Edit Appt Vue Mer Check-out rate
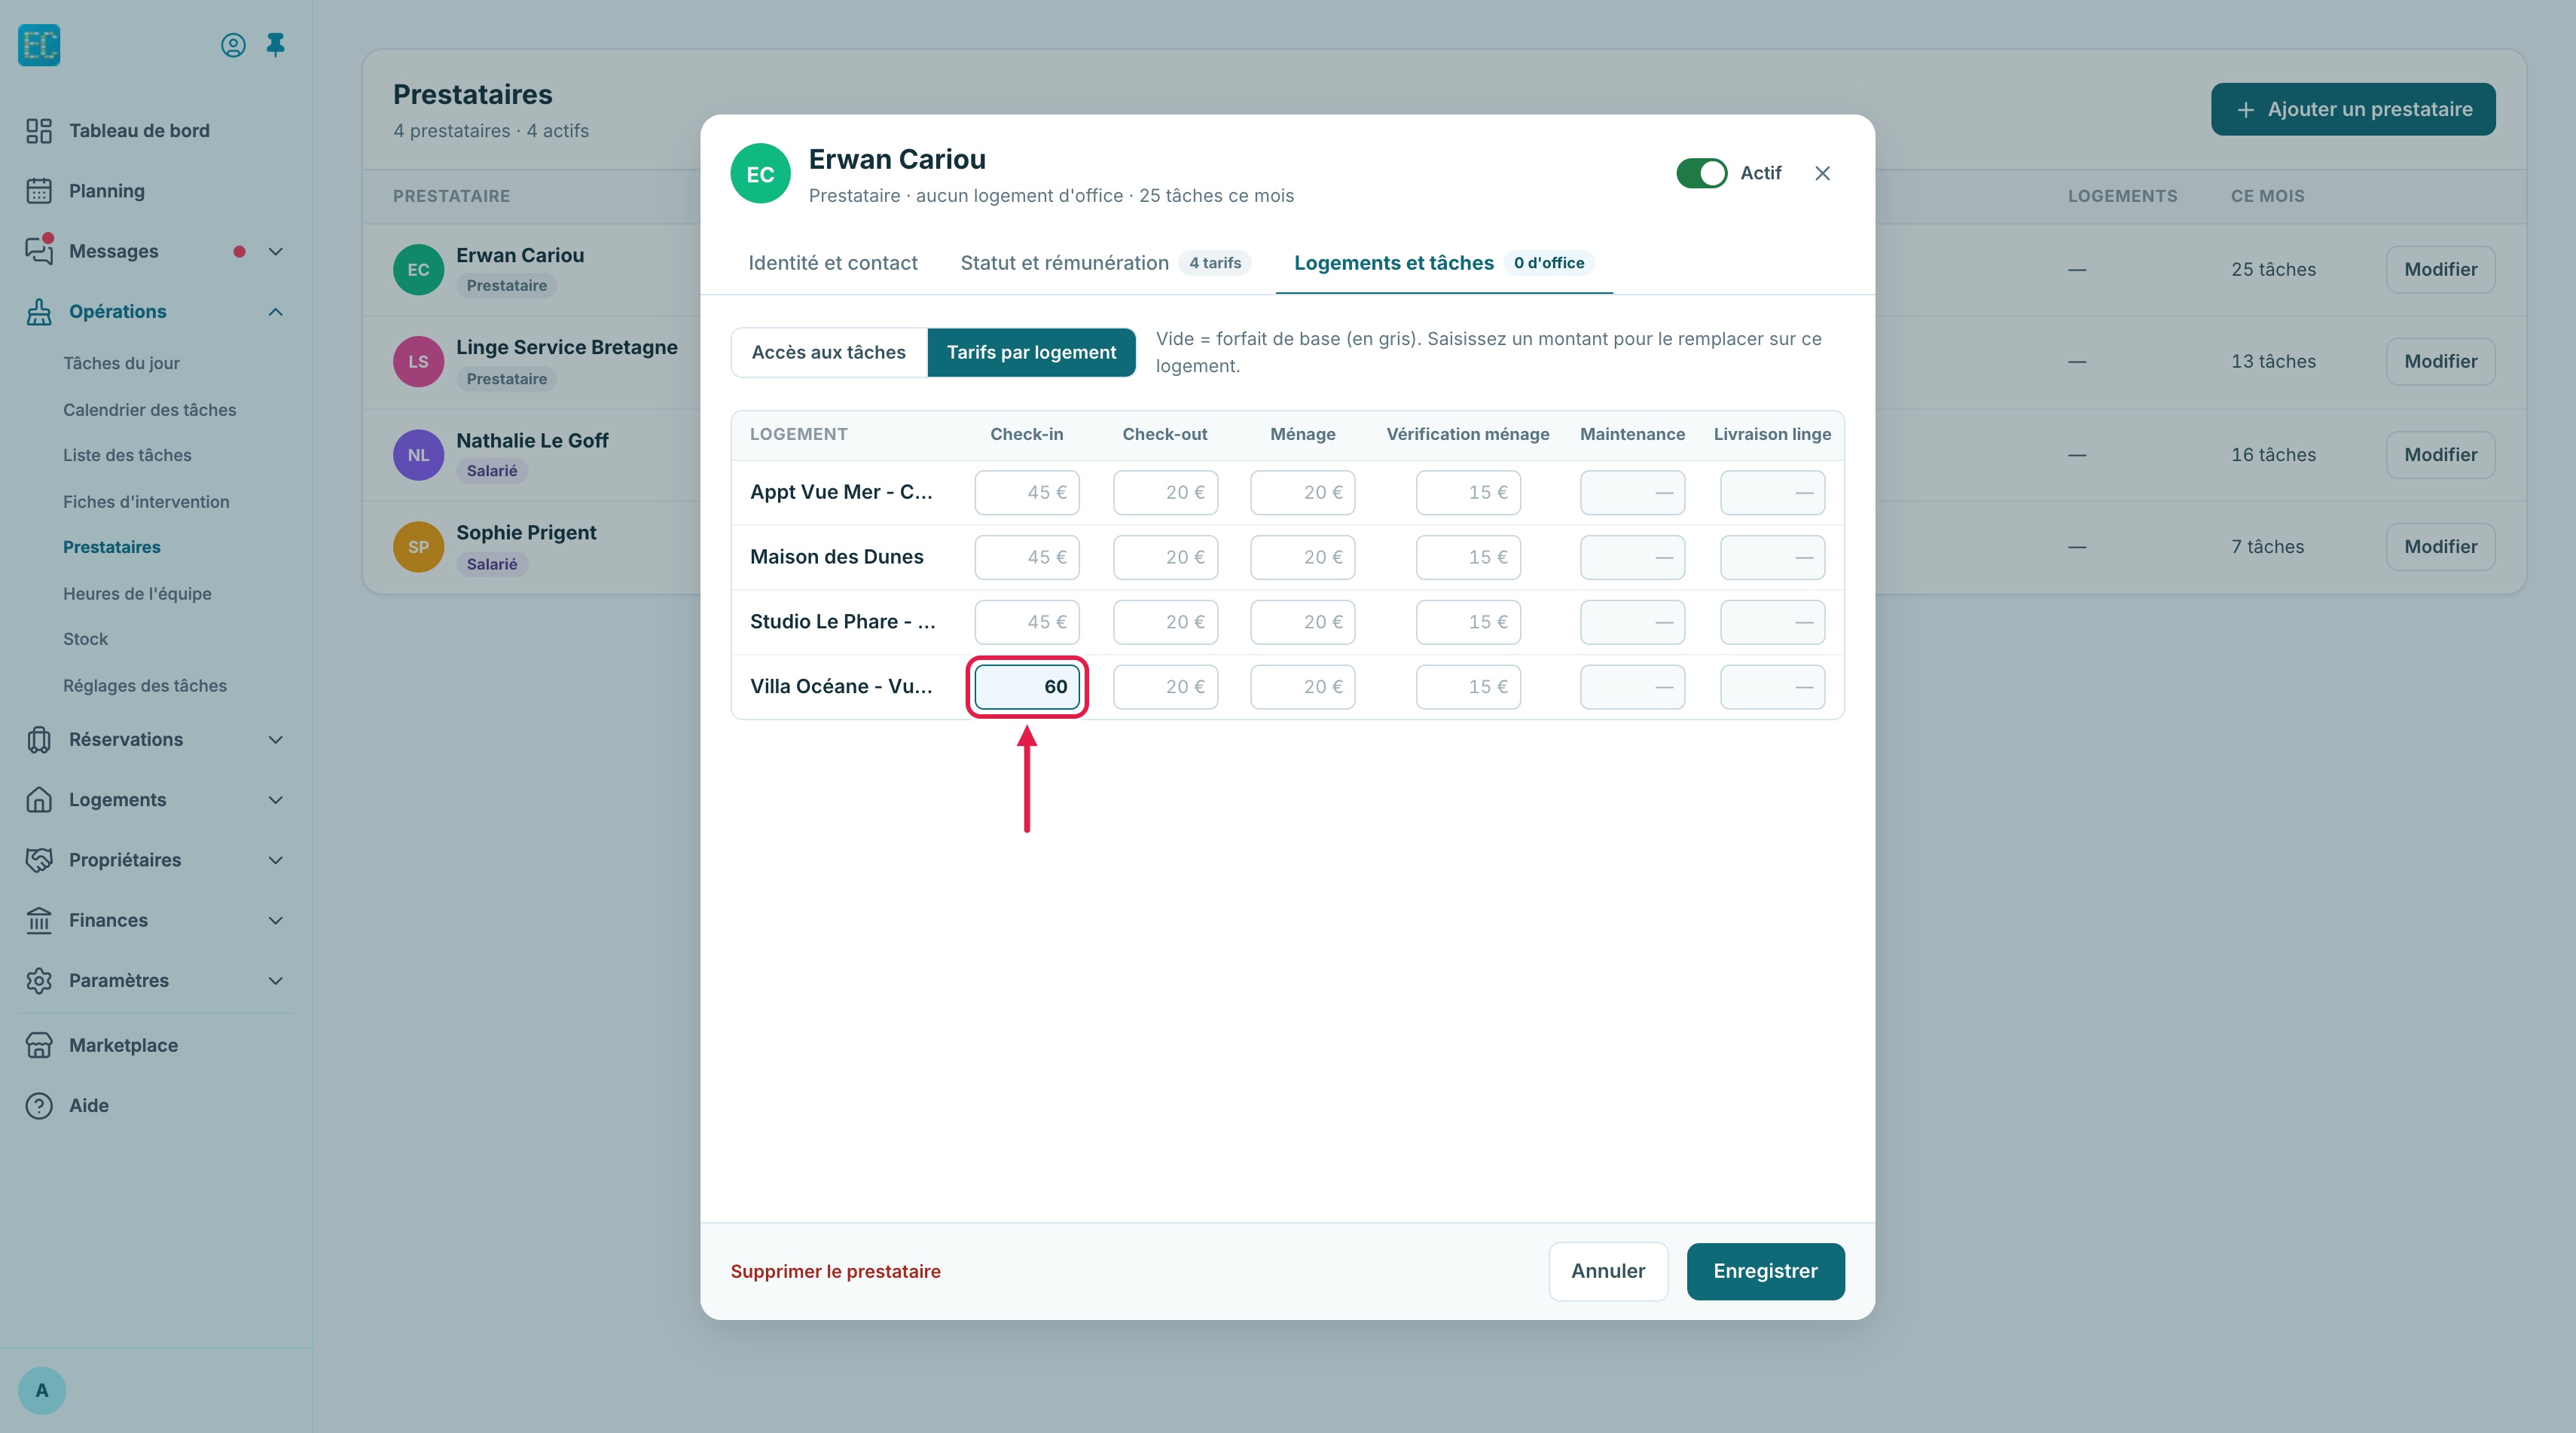Viewport: 2576px width, 1433px height. pyautogui.click(x=1165, y=493)
